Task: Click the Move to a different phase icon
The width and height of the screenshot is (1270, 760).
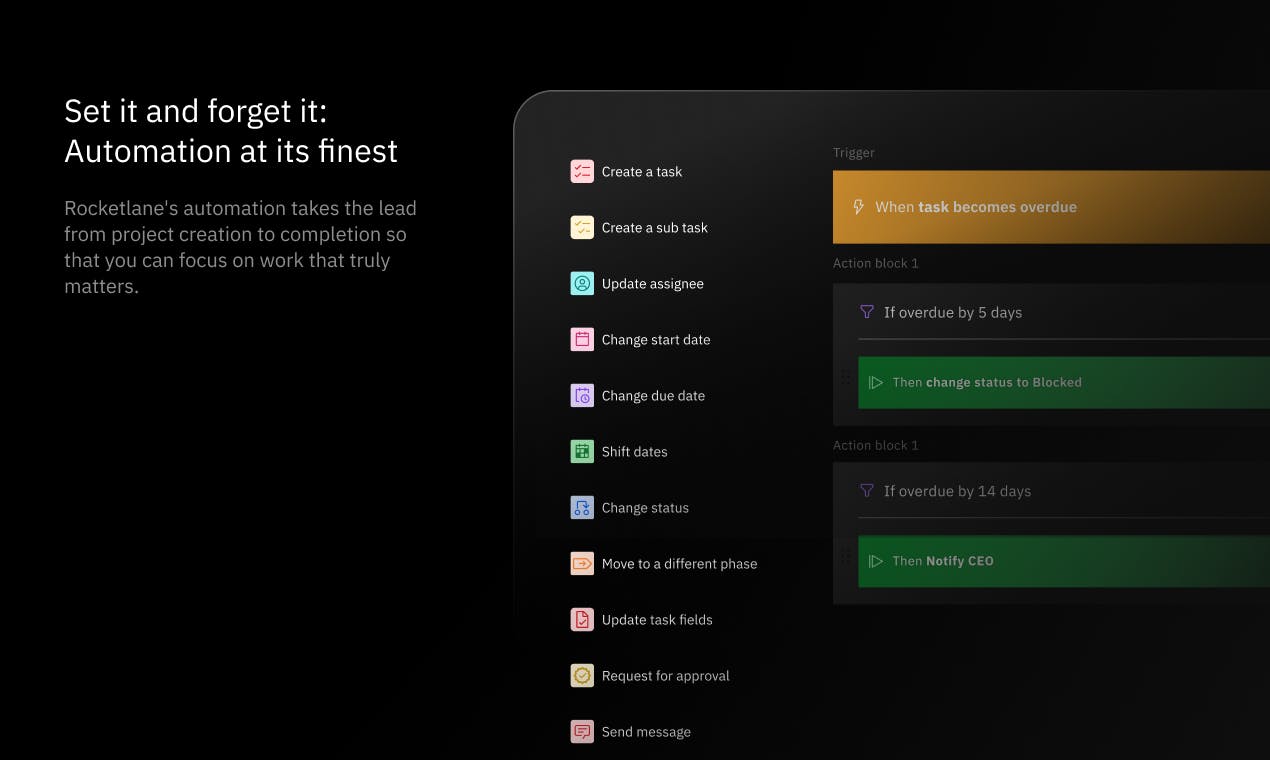Action: [x=582, y=563]
